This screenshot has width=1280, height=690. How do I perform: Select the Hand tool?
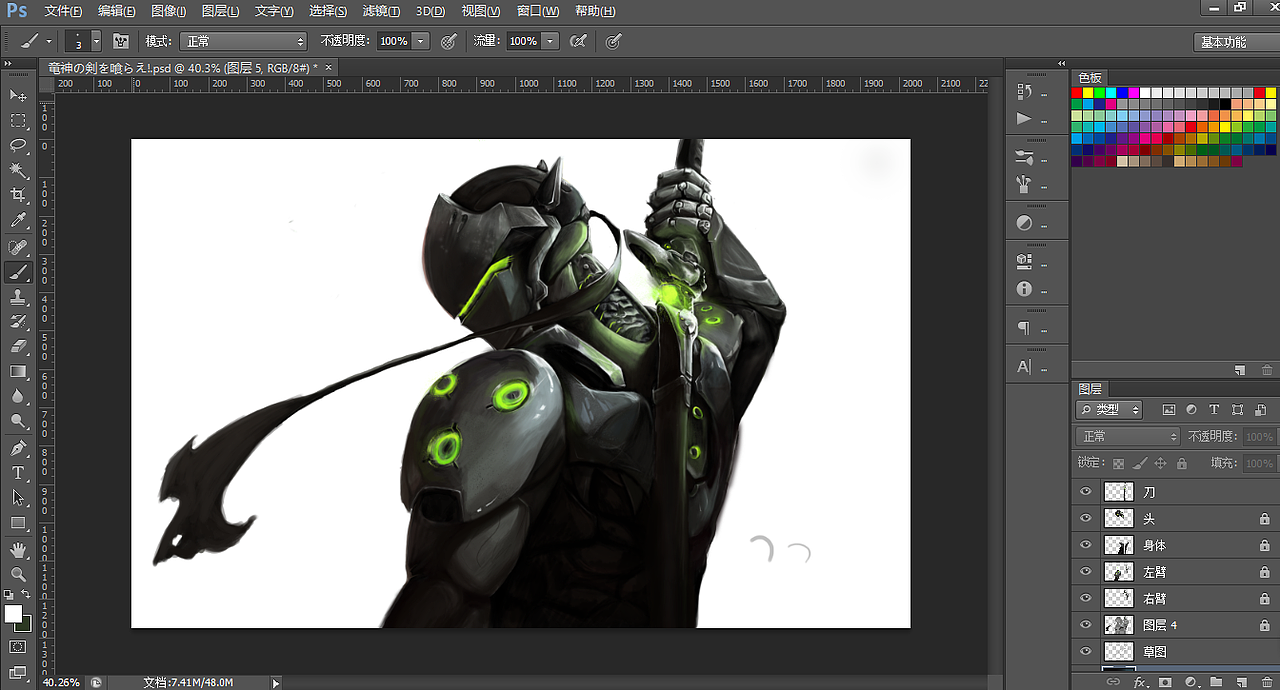(18, 550)
